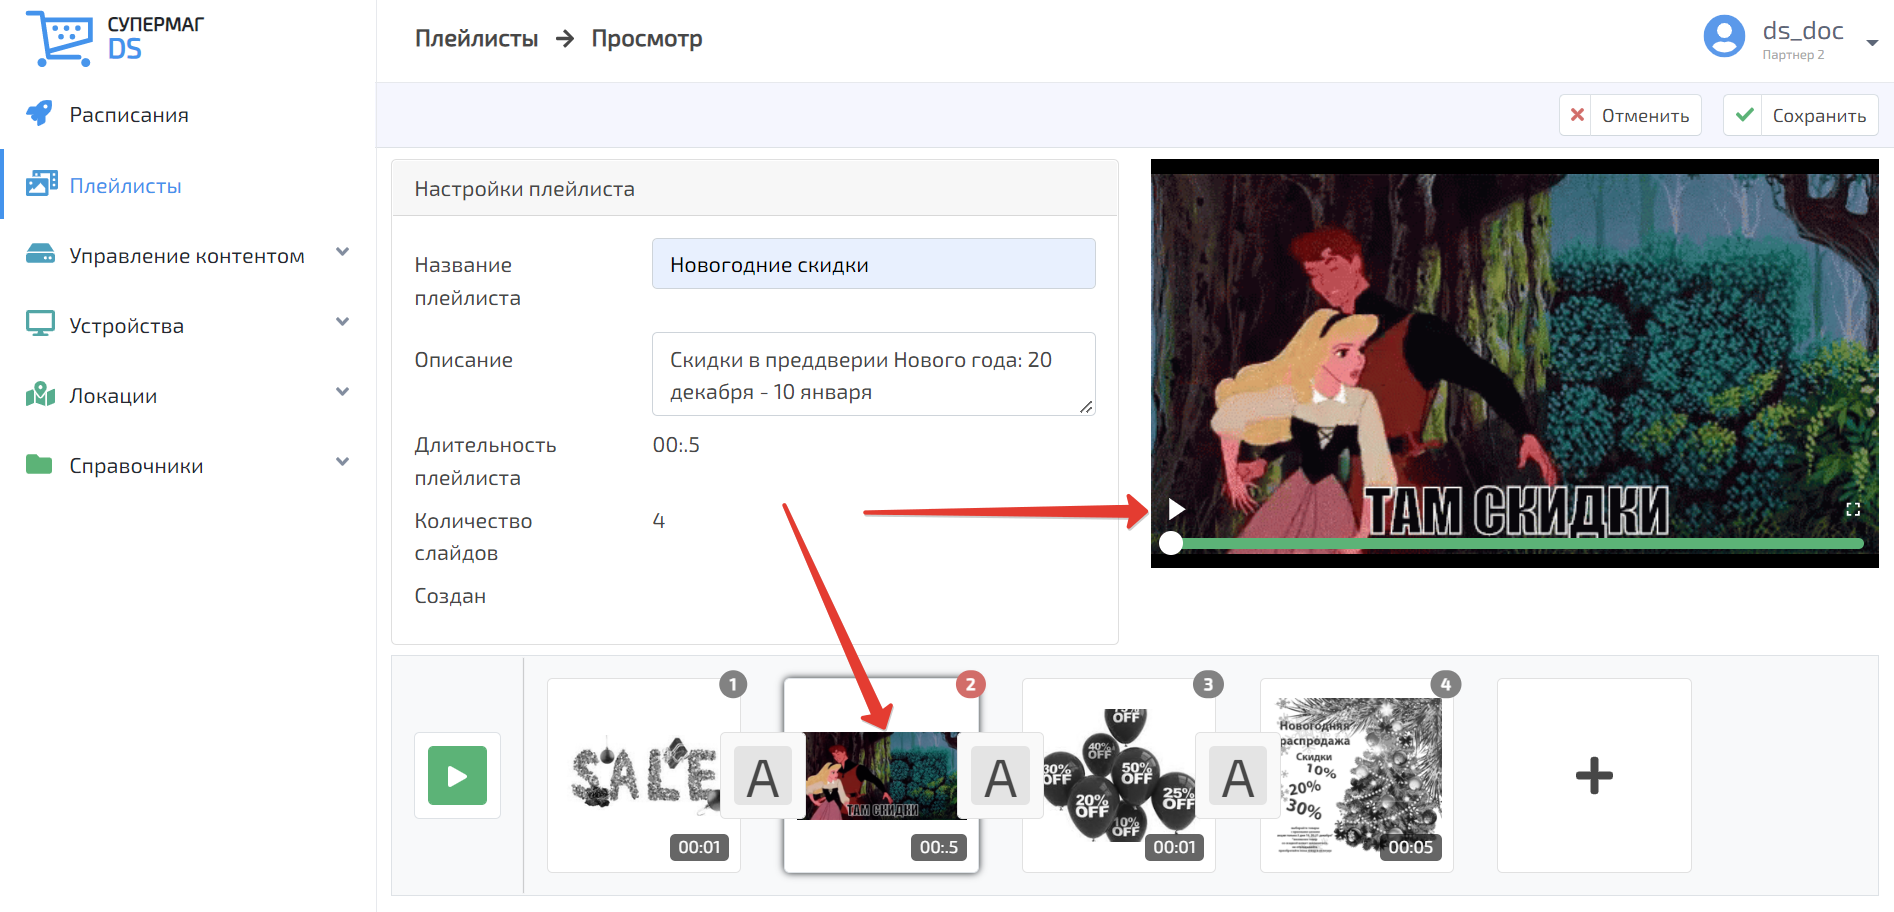Click Отменить button
Screen dimensions: 1894x912
(1630, 115)
